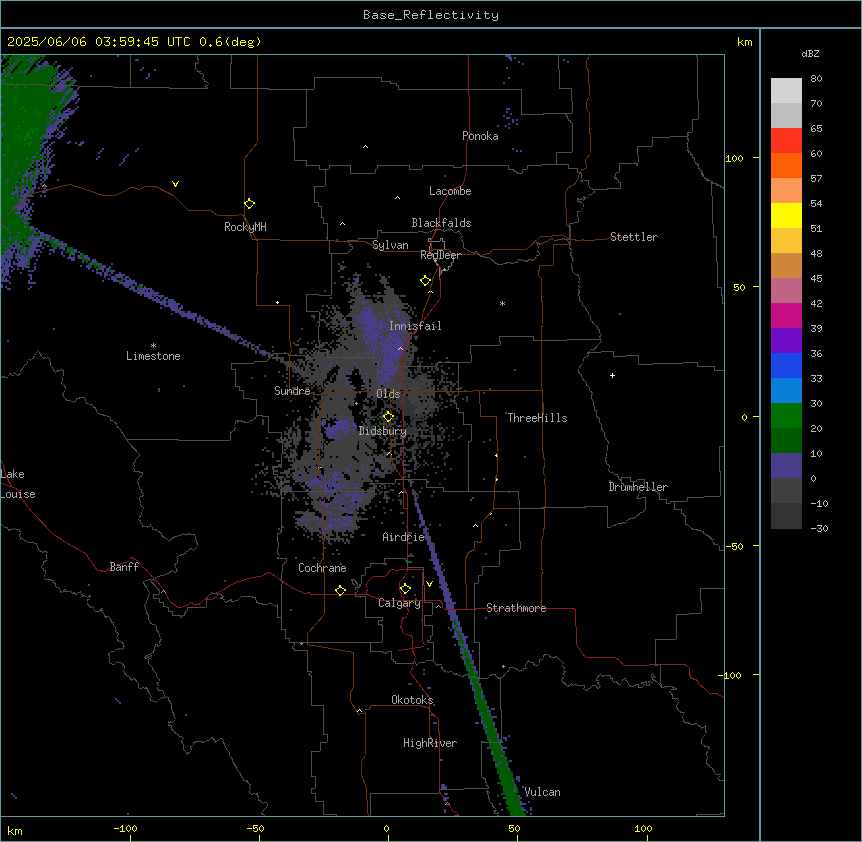Click the Lacombe label

click(450, 191)
